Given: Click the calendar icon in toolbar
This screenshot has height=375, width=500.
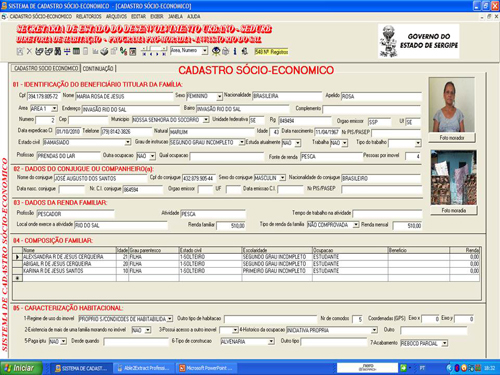Looking at the screenshot, I should tap(133, 51).
